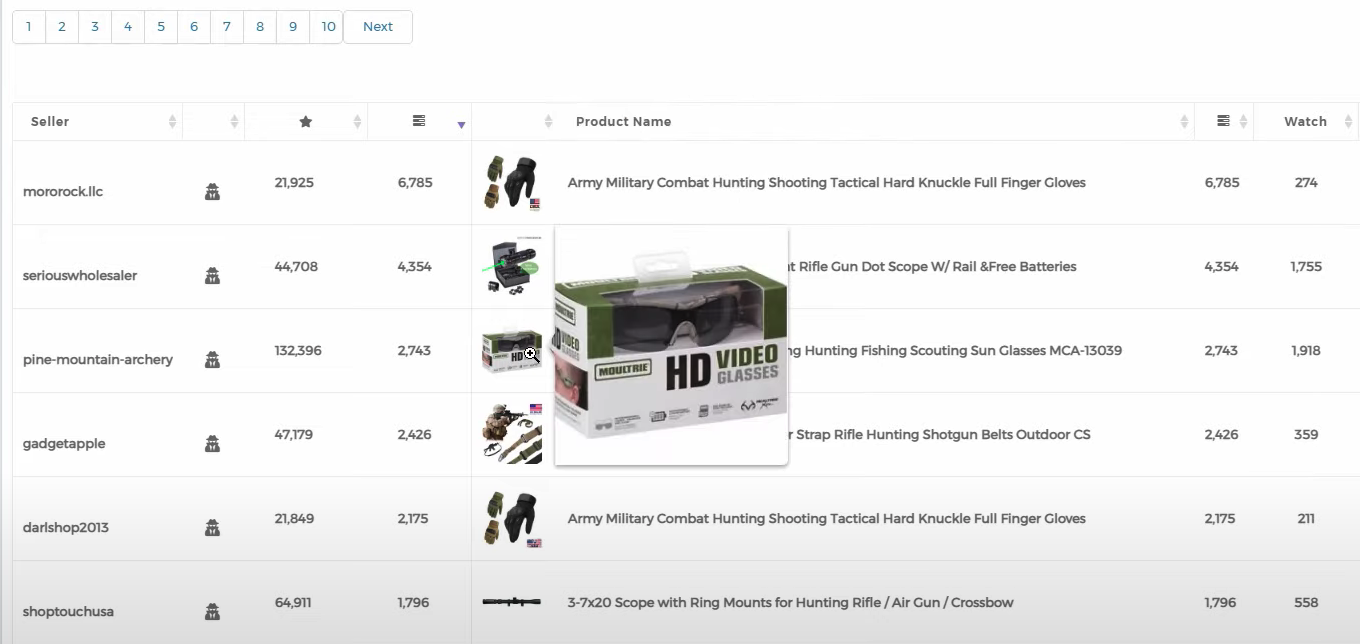Open the store icon for mororock.llc

click(x=212, y=192)
